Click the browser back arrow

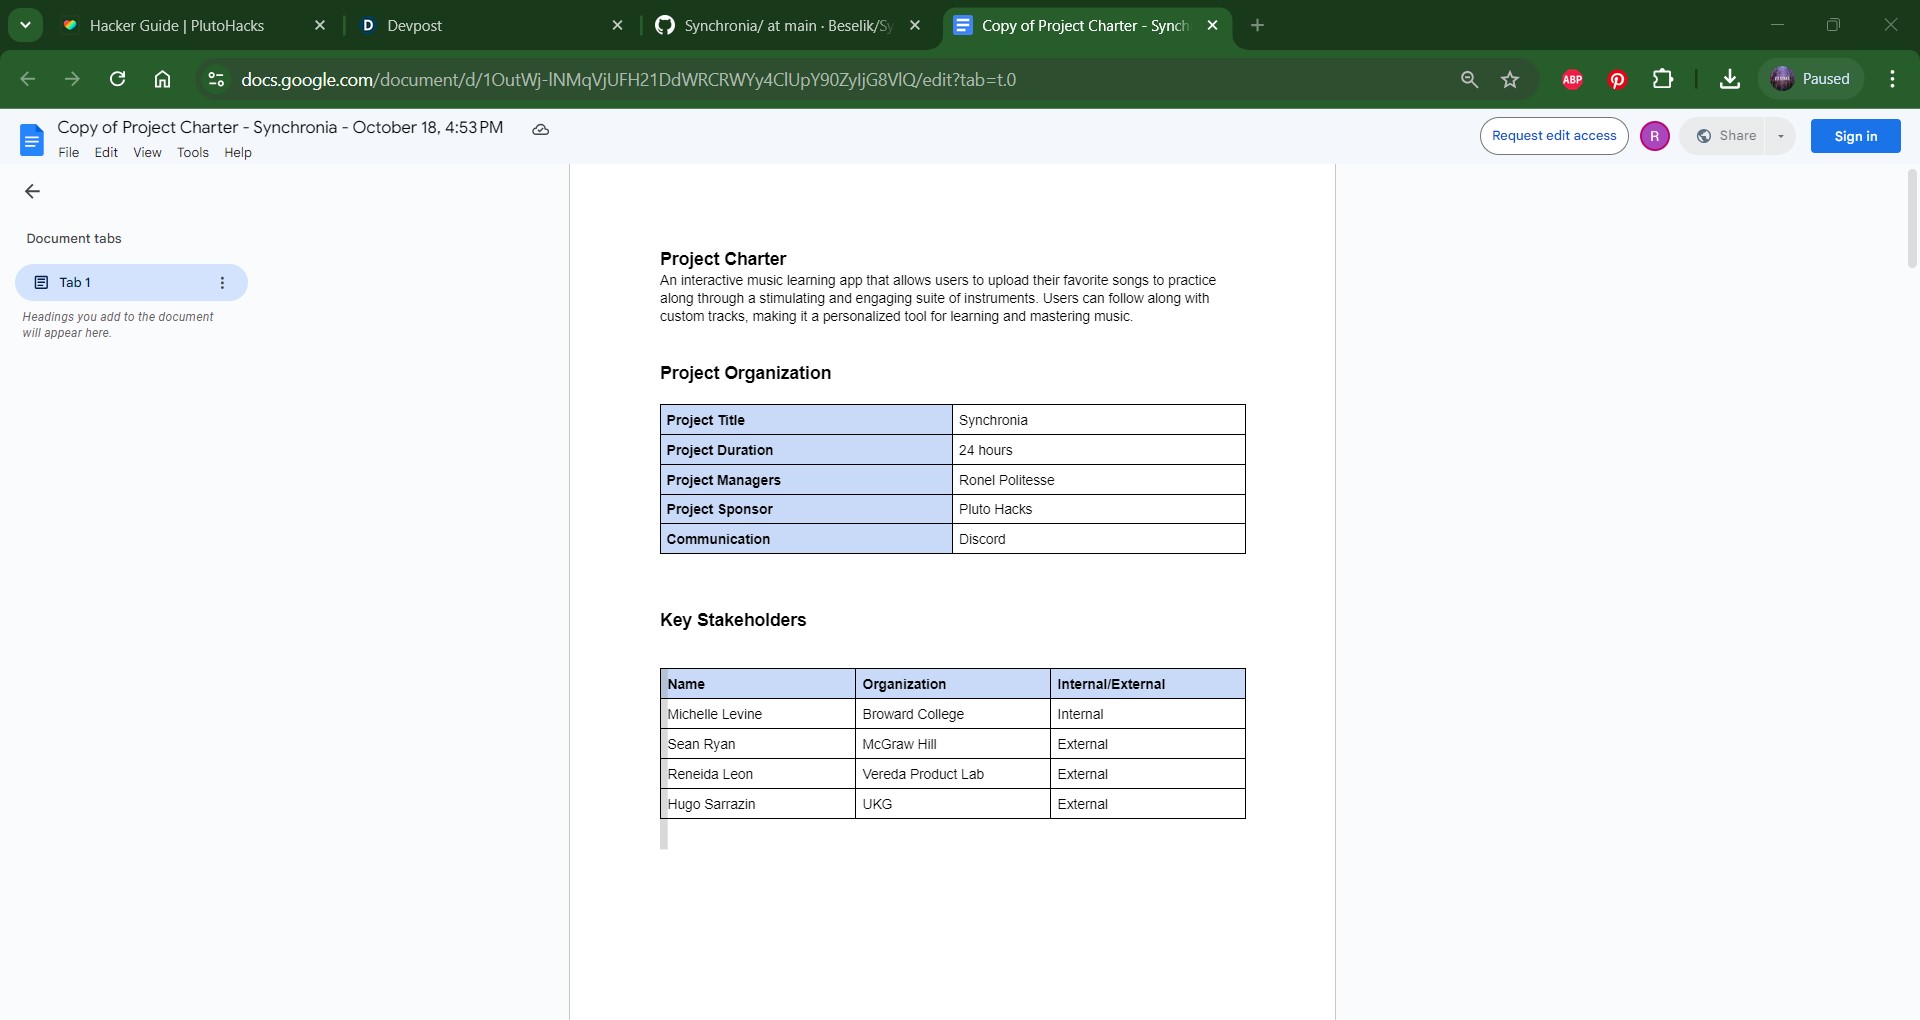pyautogui.click(x=28, y=79)
